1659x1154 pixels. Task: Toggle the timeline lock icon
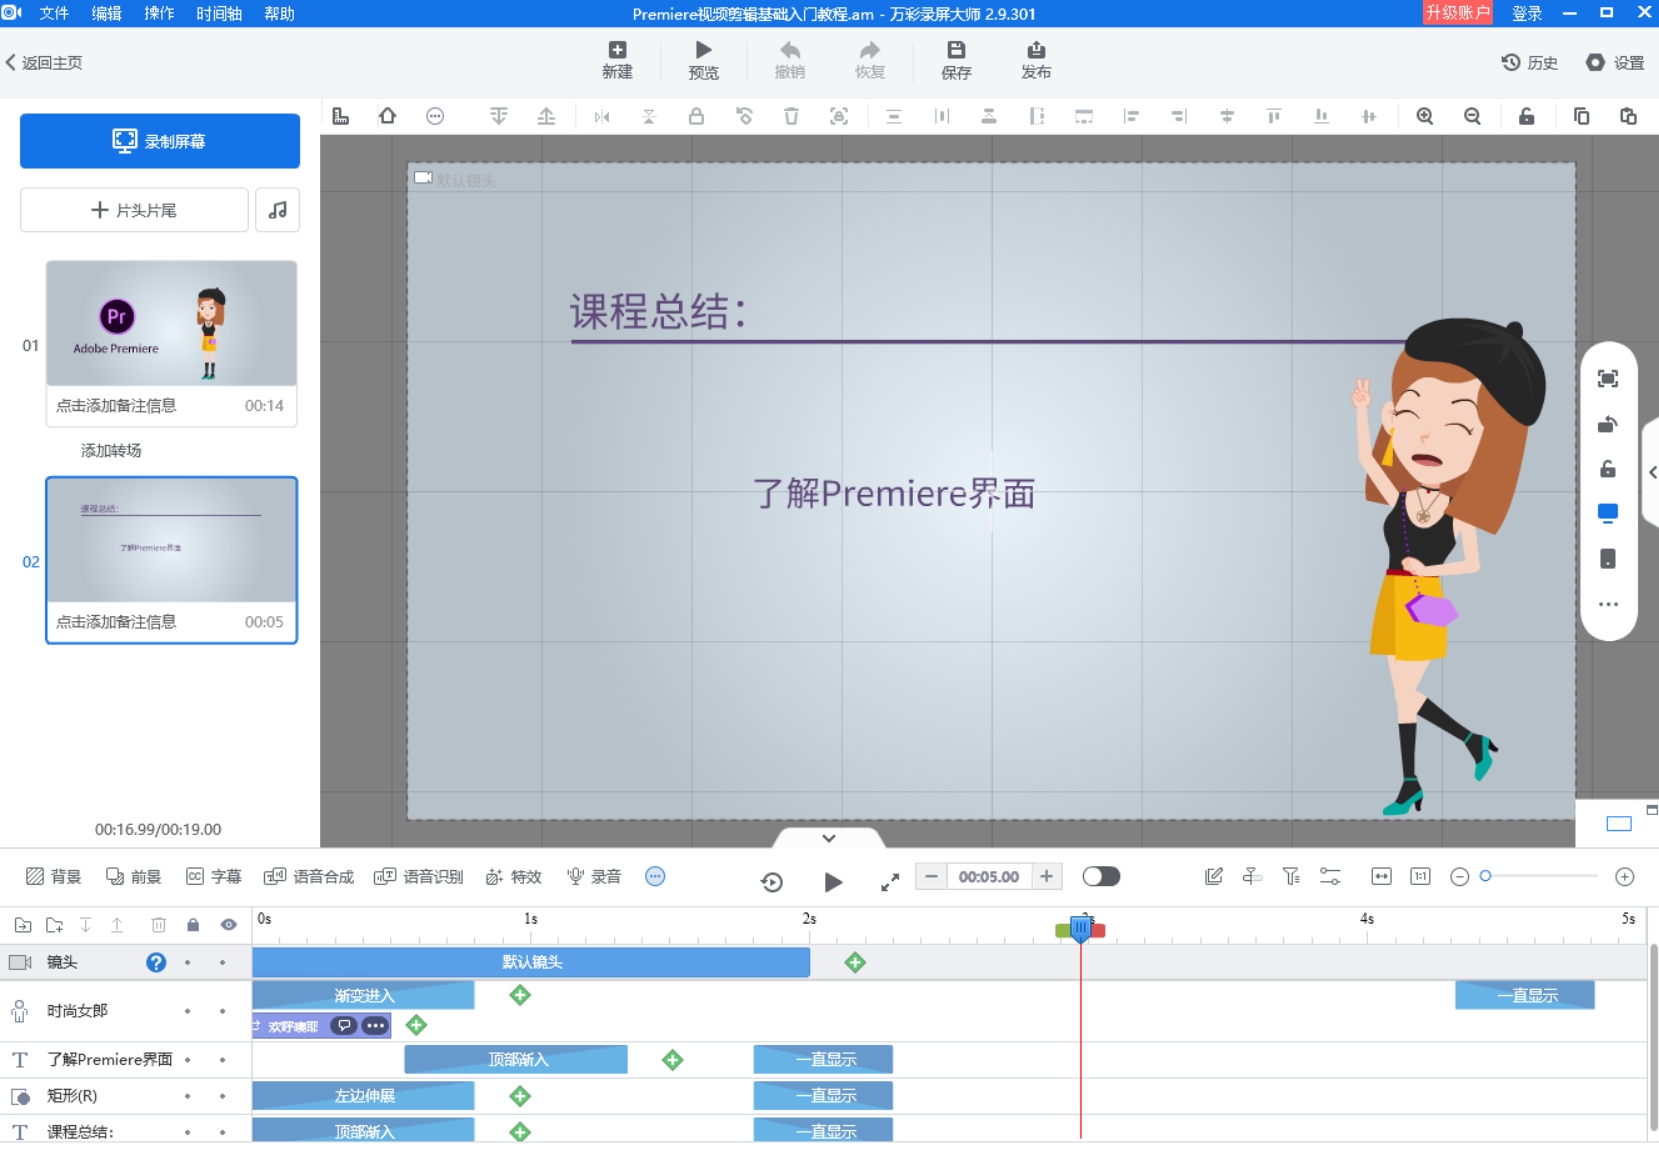[x=193, y=925]
